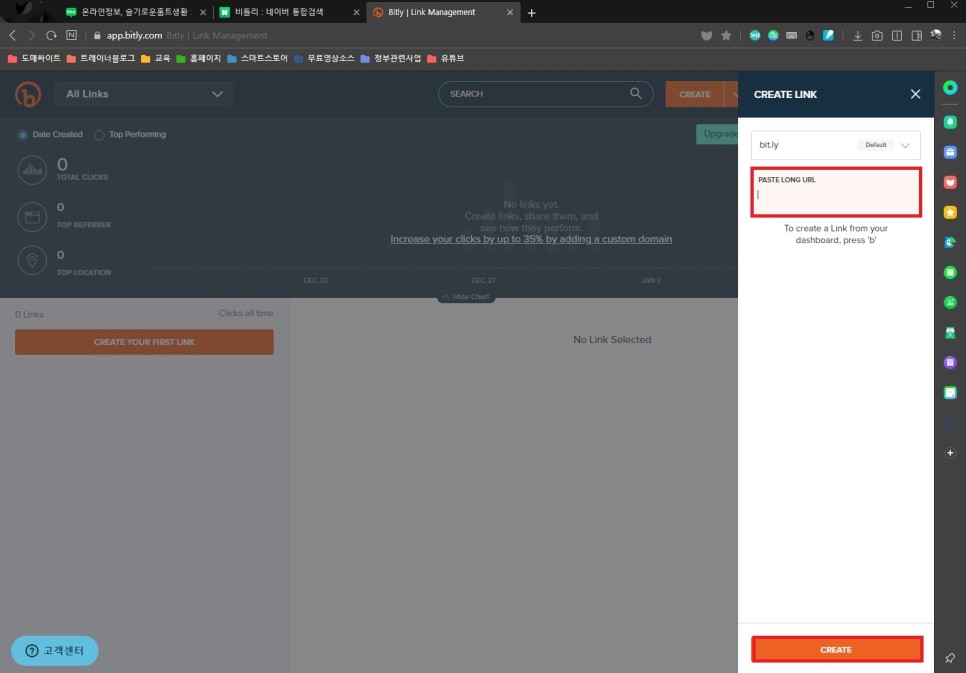Toggle the sidebar panel icon in toolbar
The image size is (966, 673).
pos(917,36)
